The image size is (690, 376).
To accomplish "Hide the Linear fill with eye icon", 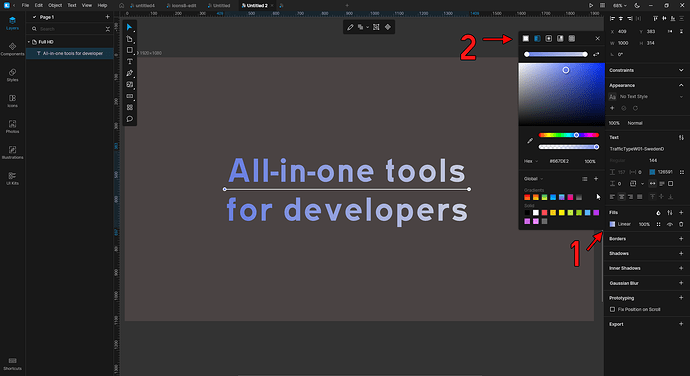I will [x=670, y=224].
